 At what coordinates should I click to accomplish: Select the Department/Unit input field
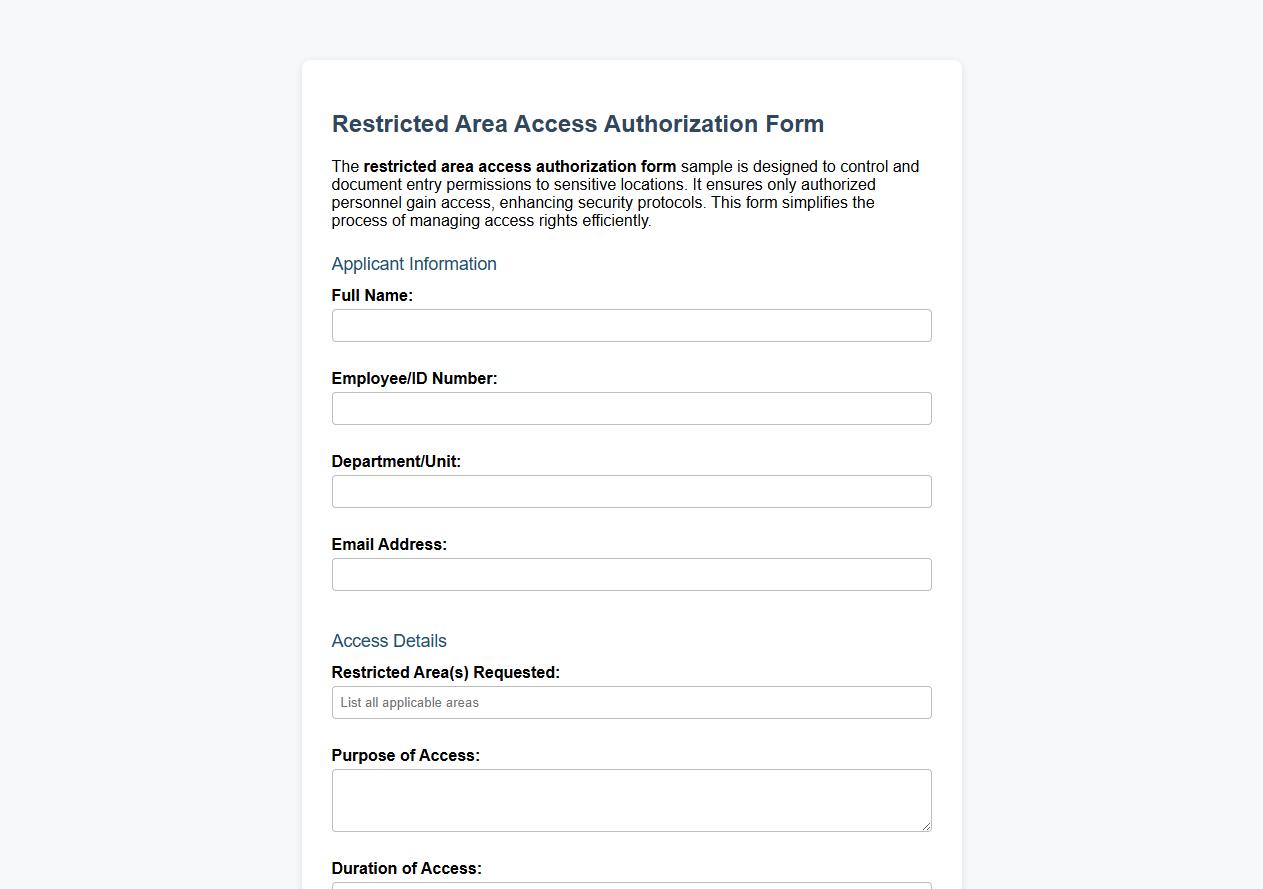631,491
